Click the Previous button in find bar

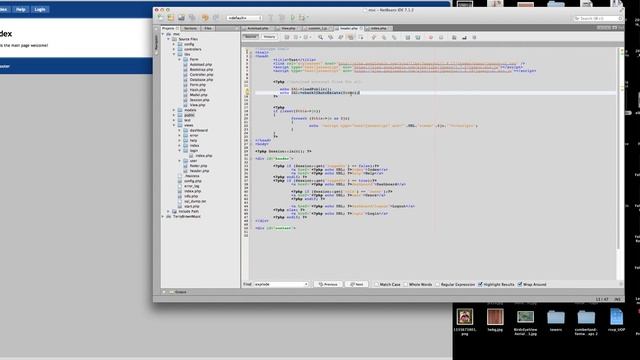[328, 284]
